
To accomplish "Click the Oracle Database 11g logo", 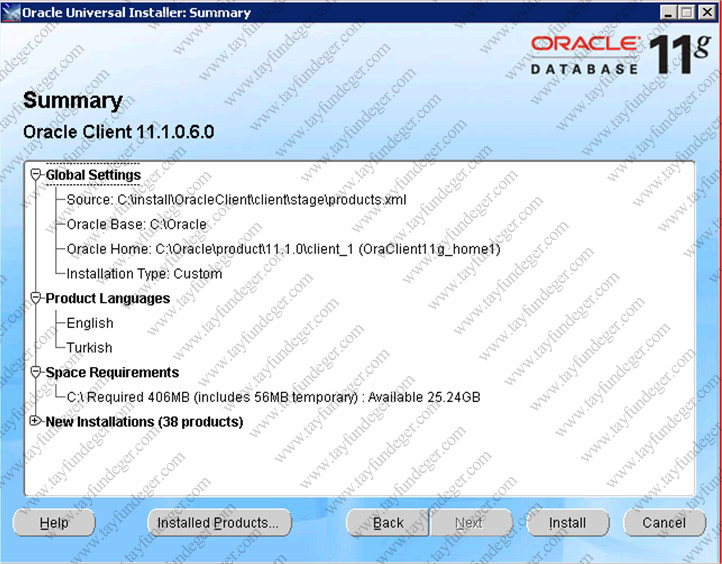I will 620,54.
